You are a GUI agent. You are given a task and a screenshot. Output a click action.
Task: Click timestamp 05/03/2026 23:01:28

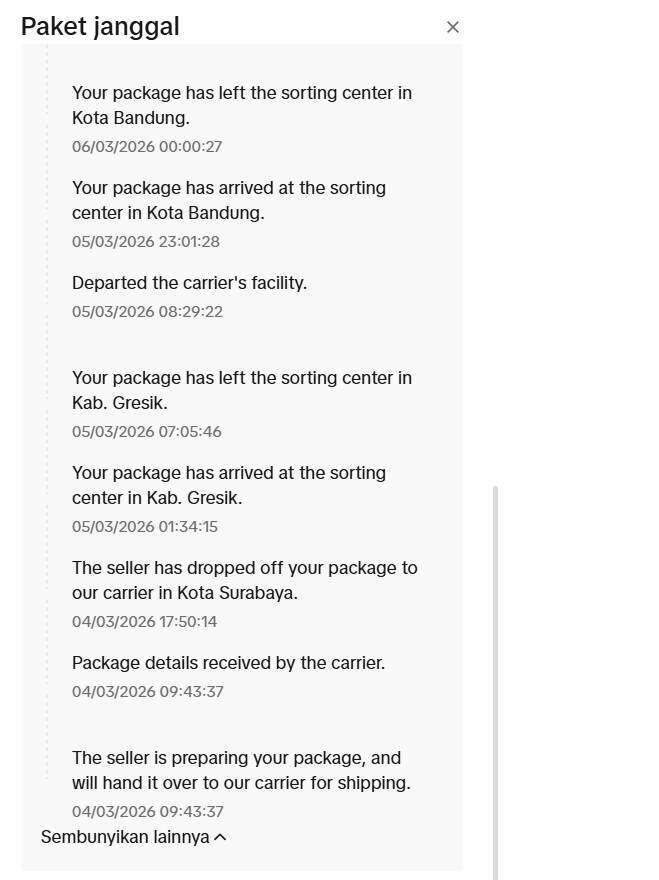[x=148, y=241]
